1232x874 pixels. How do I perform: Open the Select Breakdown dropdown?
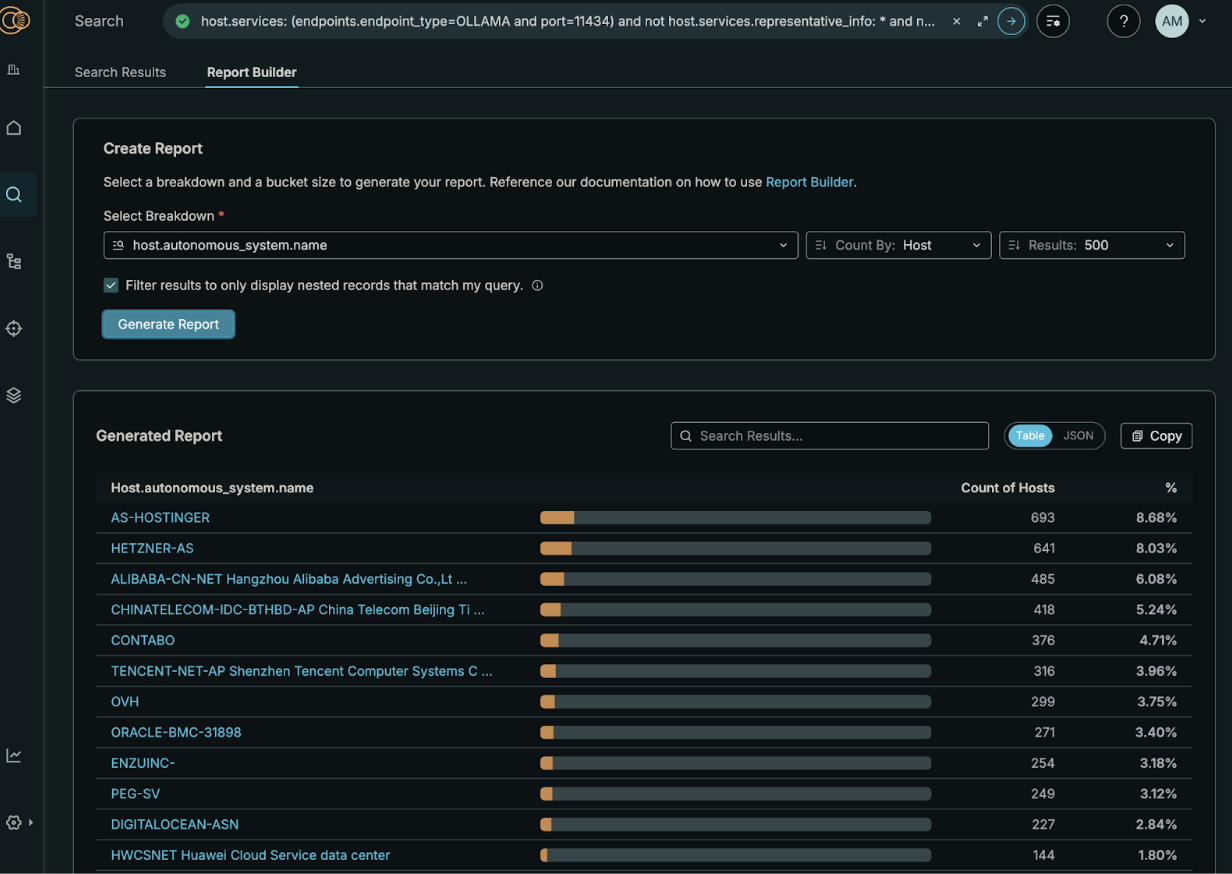pos(449,245)
